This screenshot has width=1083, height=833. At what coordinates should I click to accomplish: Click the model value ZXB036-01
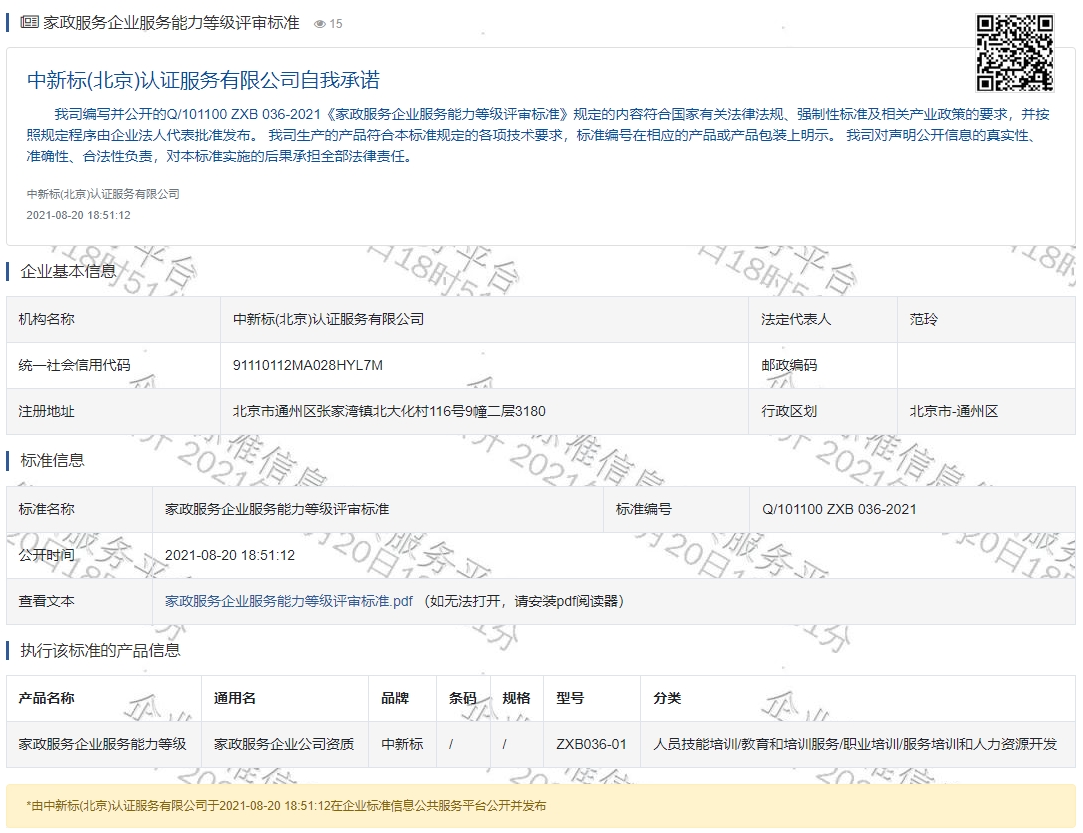tap(591, 745)
